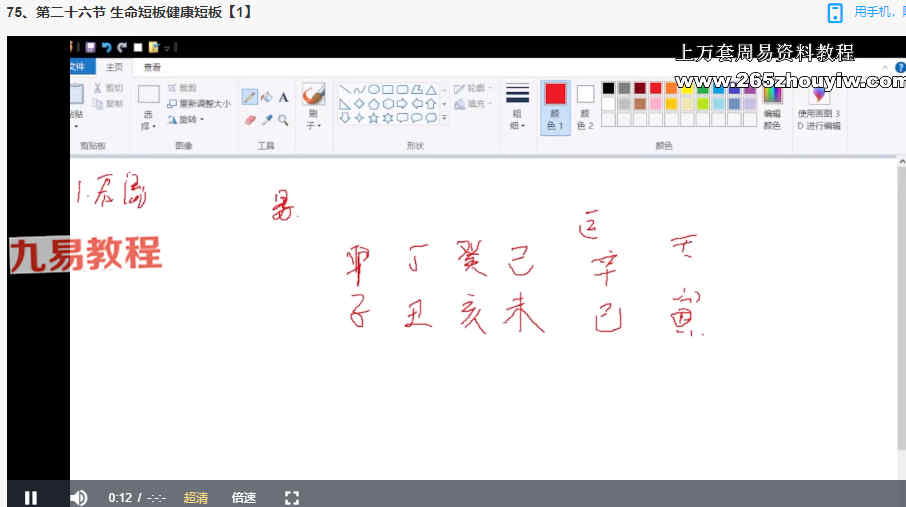This screenshot has width=906, height=507.
Task: Open the File (文件) menu tab
Action: tap(81, 67)
